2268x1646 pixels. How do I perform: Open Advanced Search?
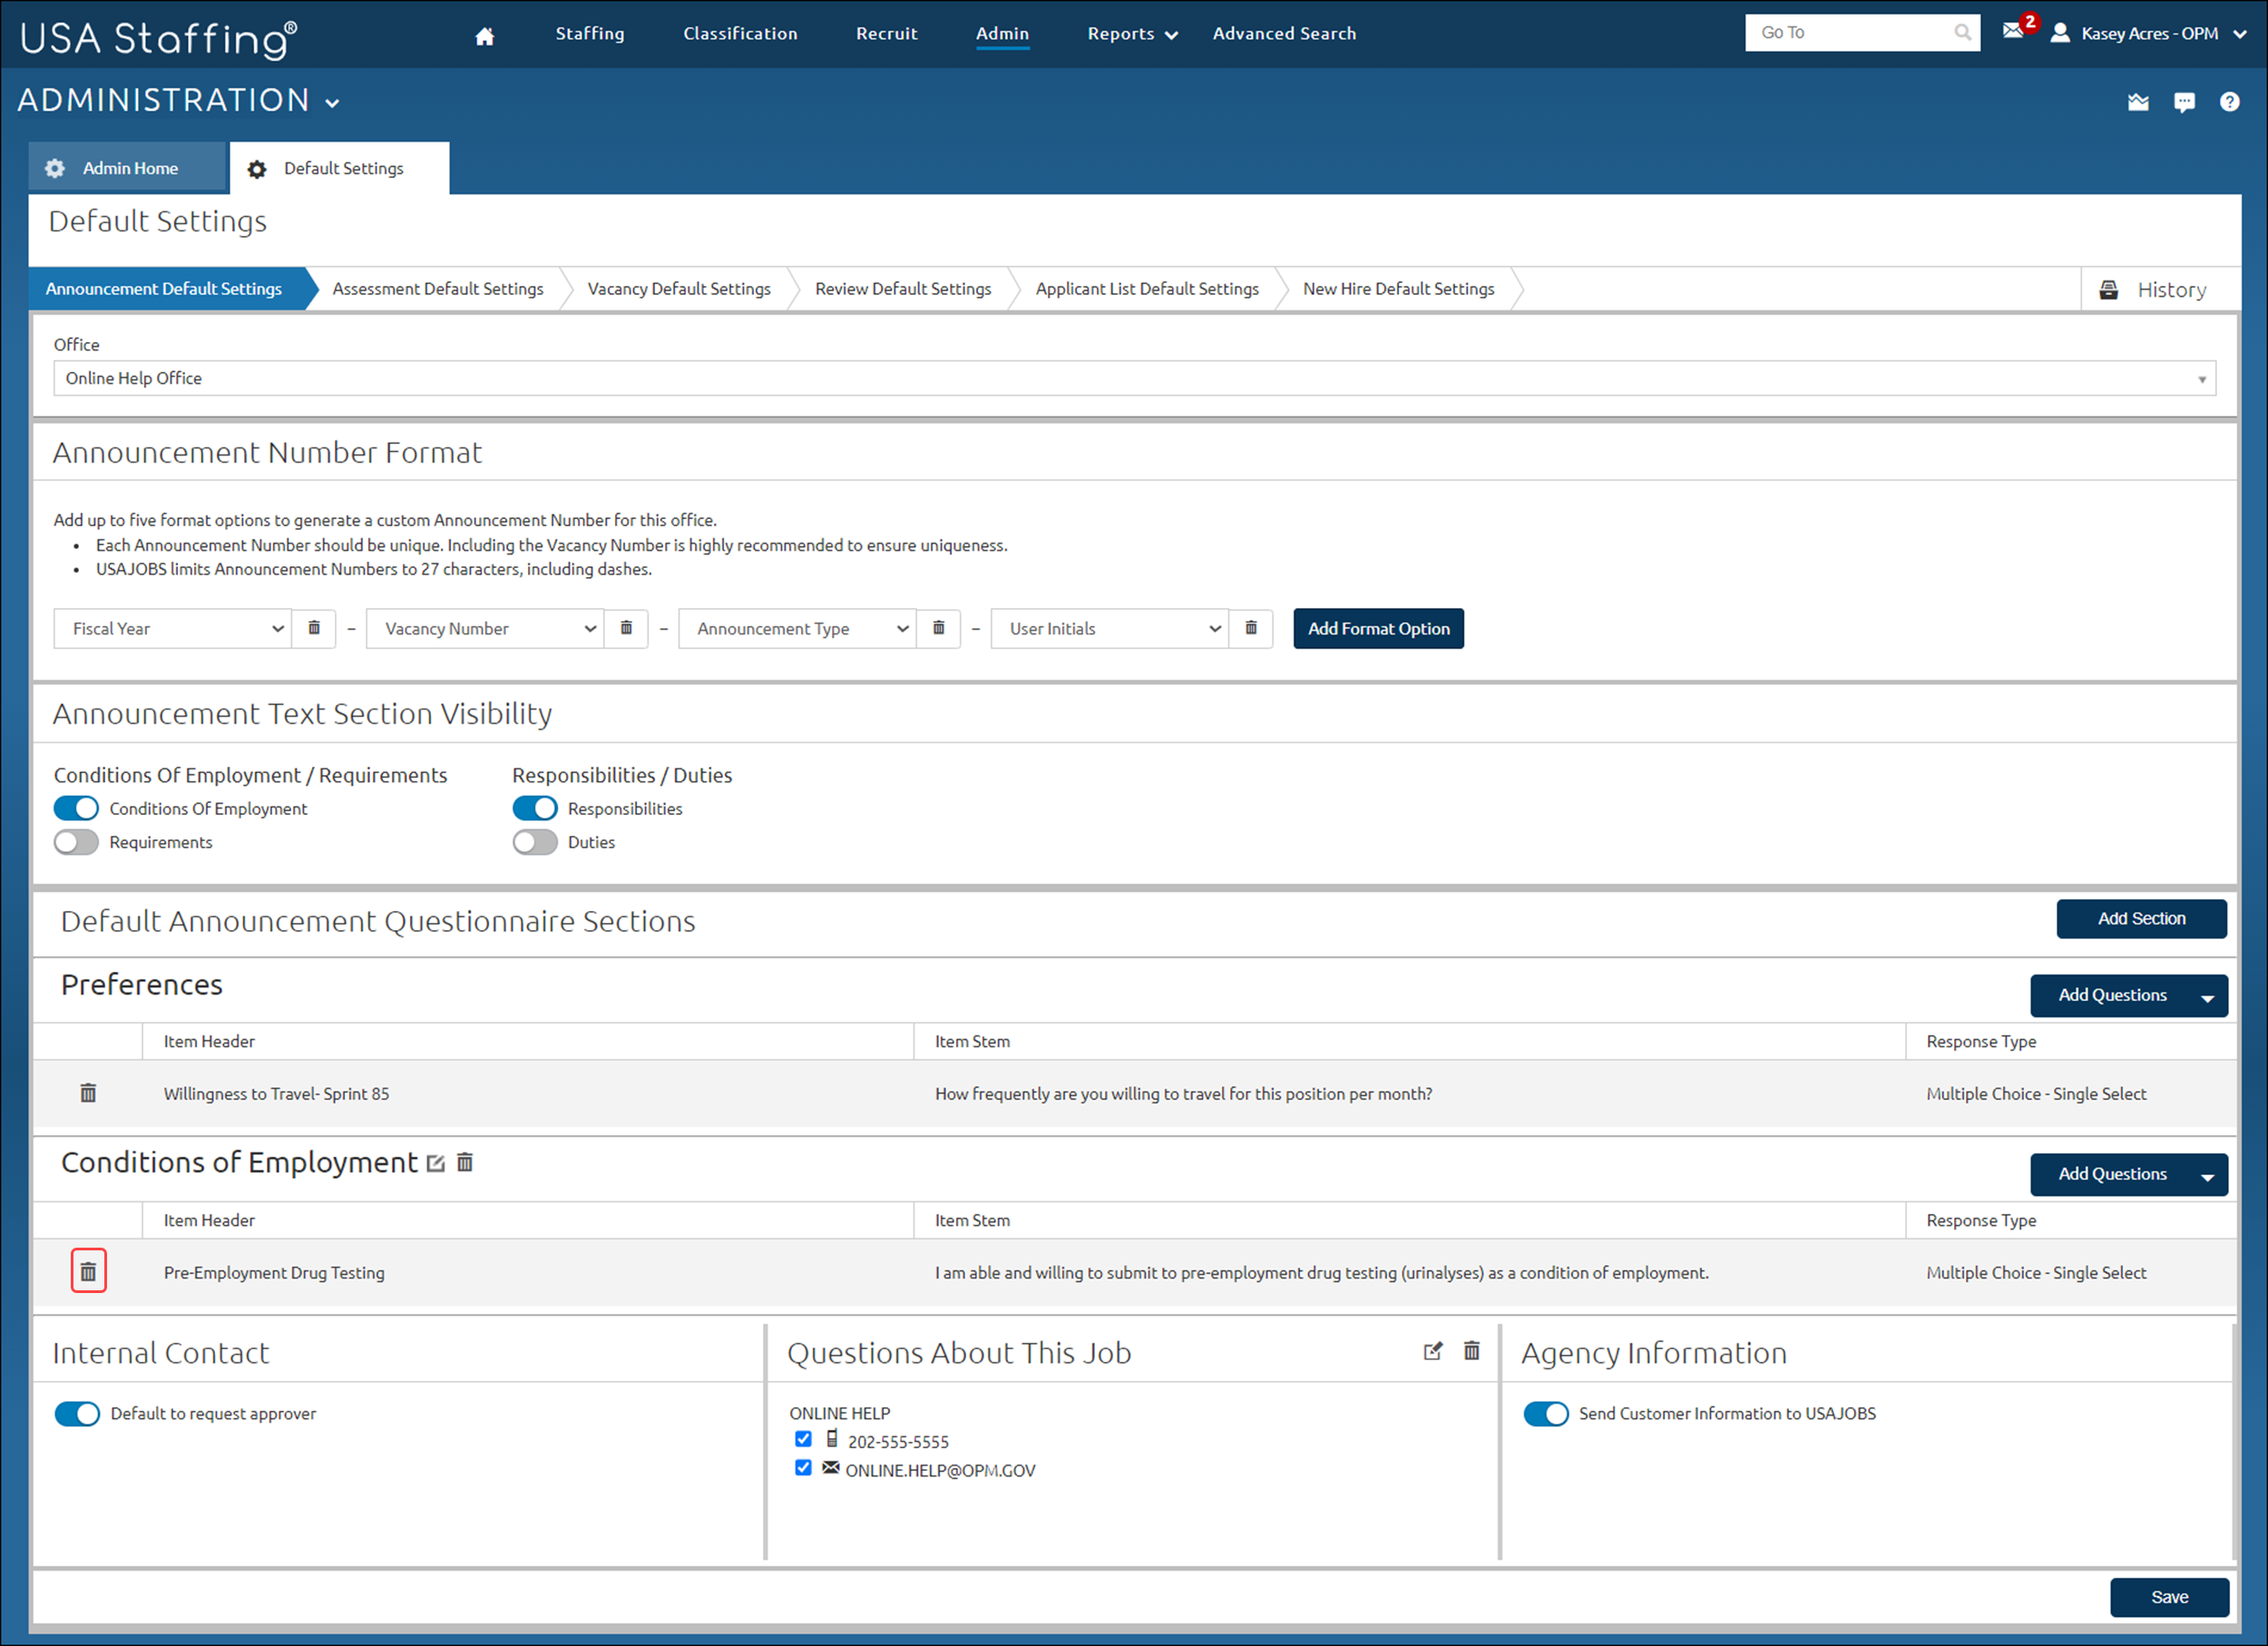coord(1284,34)
